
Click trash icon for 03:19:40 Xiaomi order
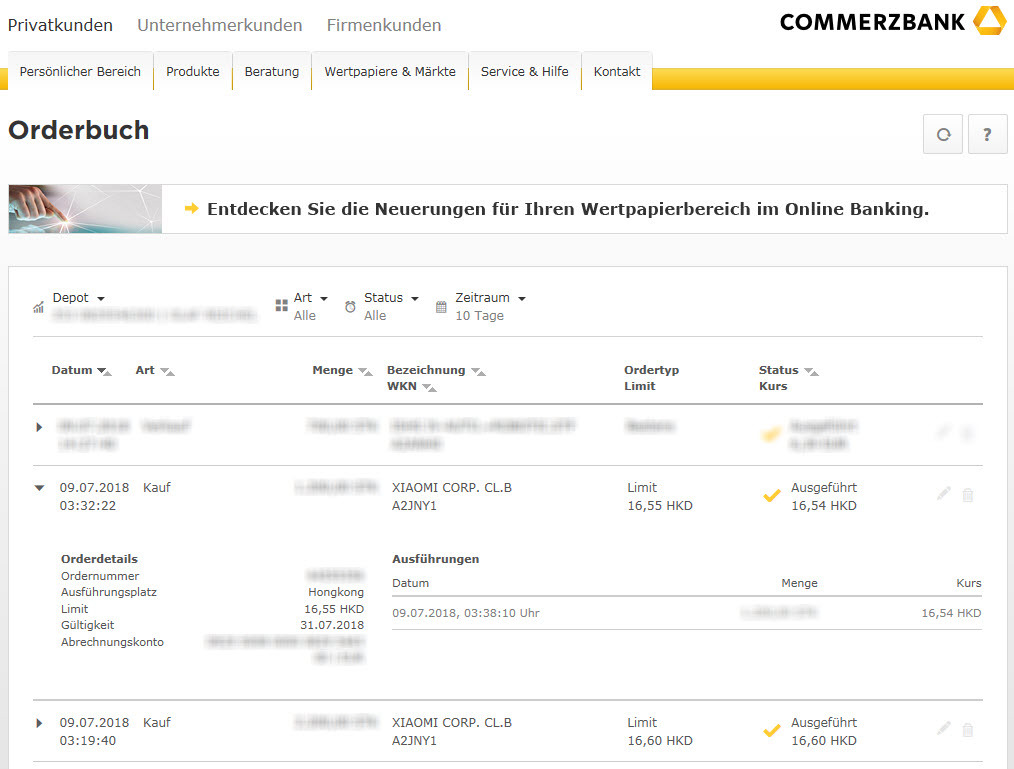tap(968, 730)
